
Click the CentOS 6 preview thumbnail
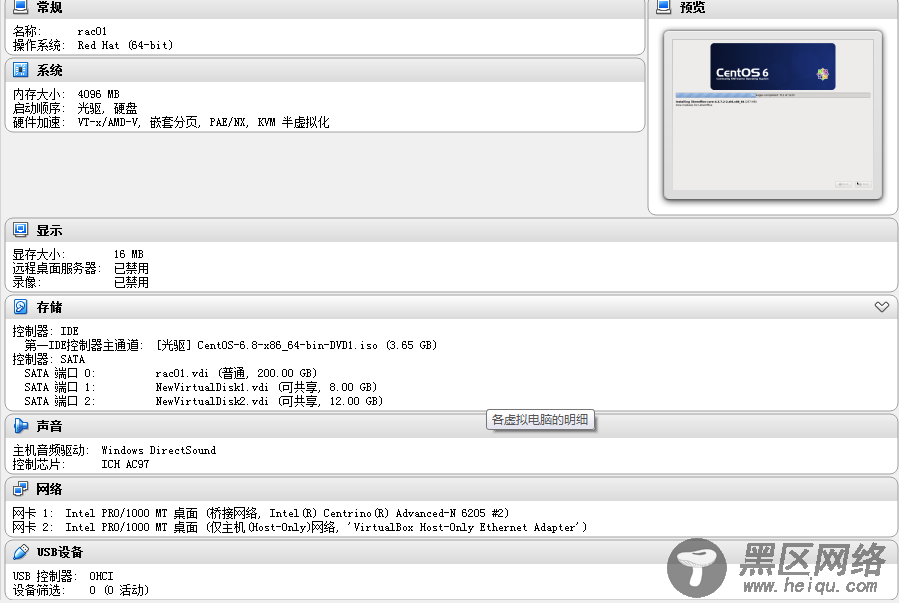772,115
